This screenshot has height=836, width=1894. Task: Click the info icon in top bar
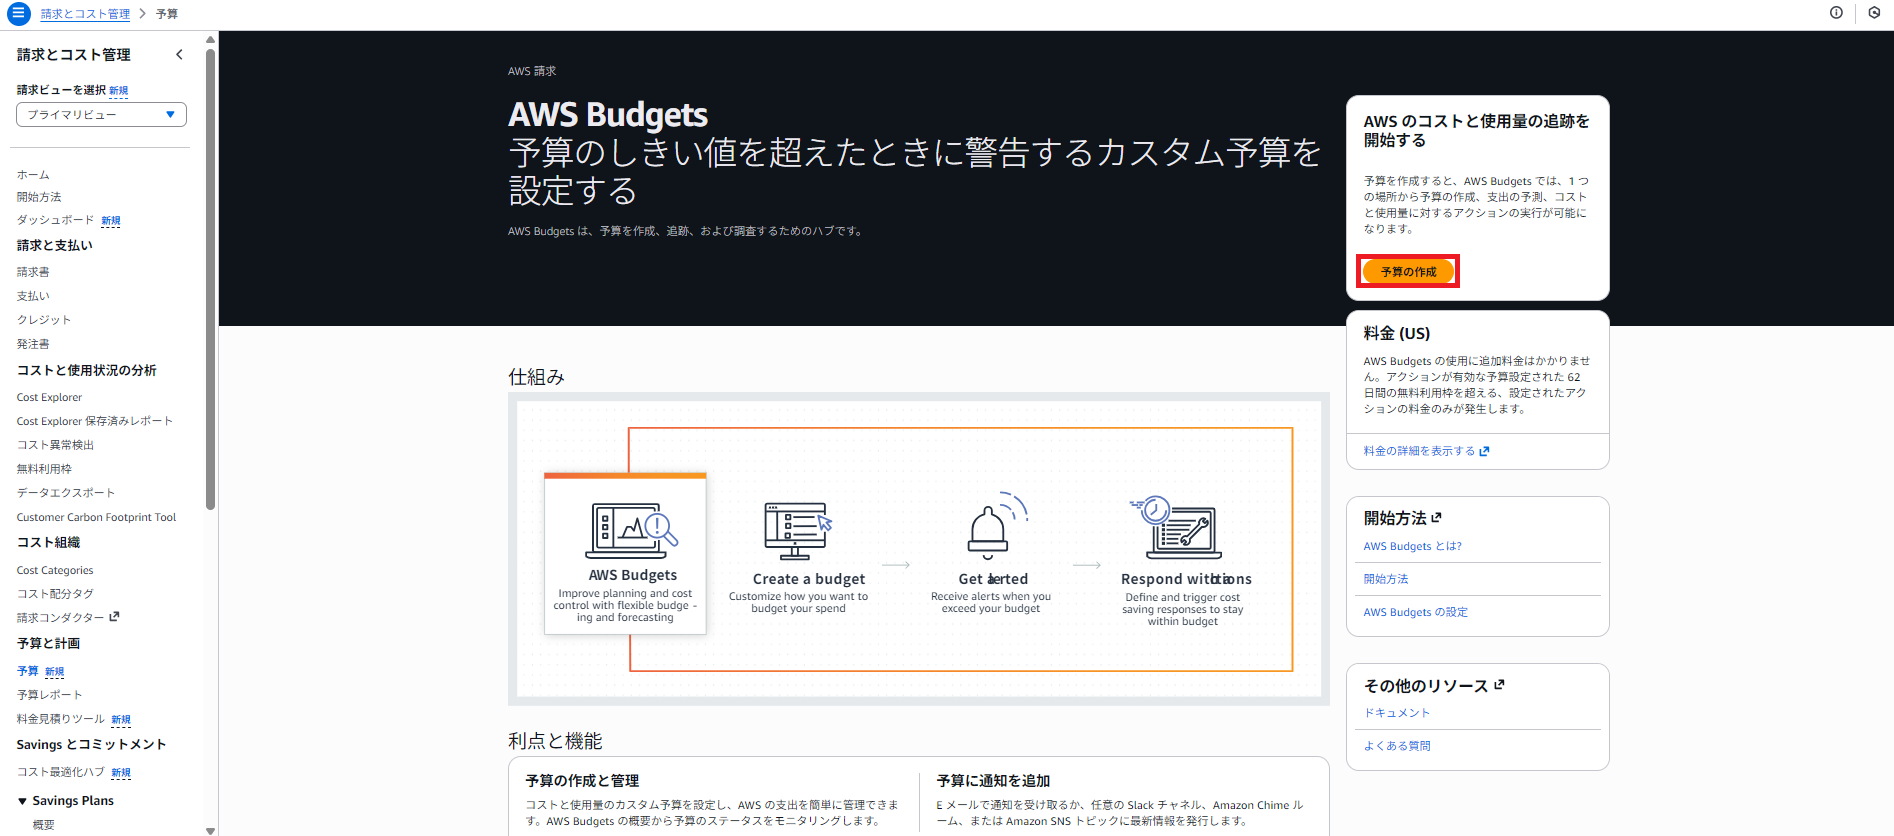1836,13
